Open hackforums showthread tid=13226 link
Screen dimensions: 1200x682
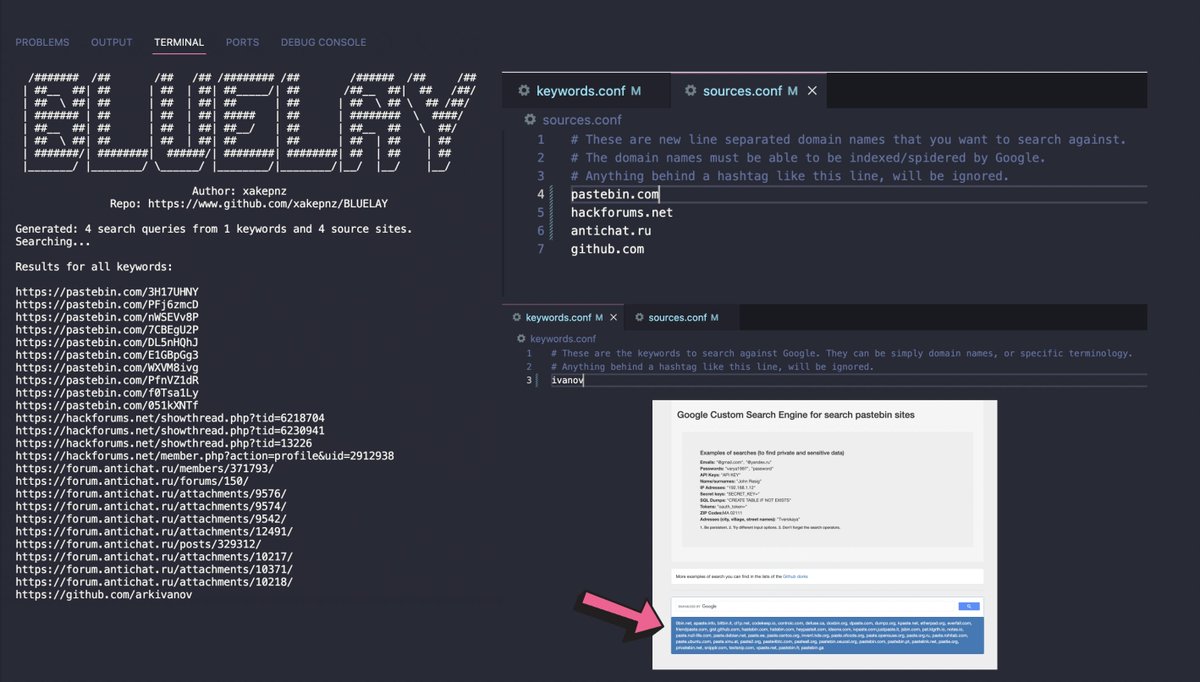(x=164, y=443)
